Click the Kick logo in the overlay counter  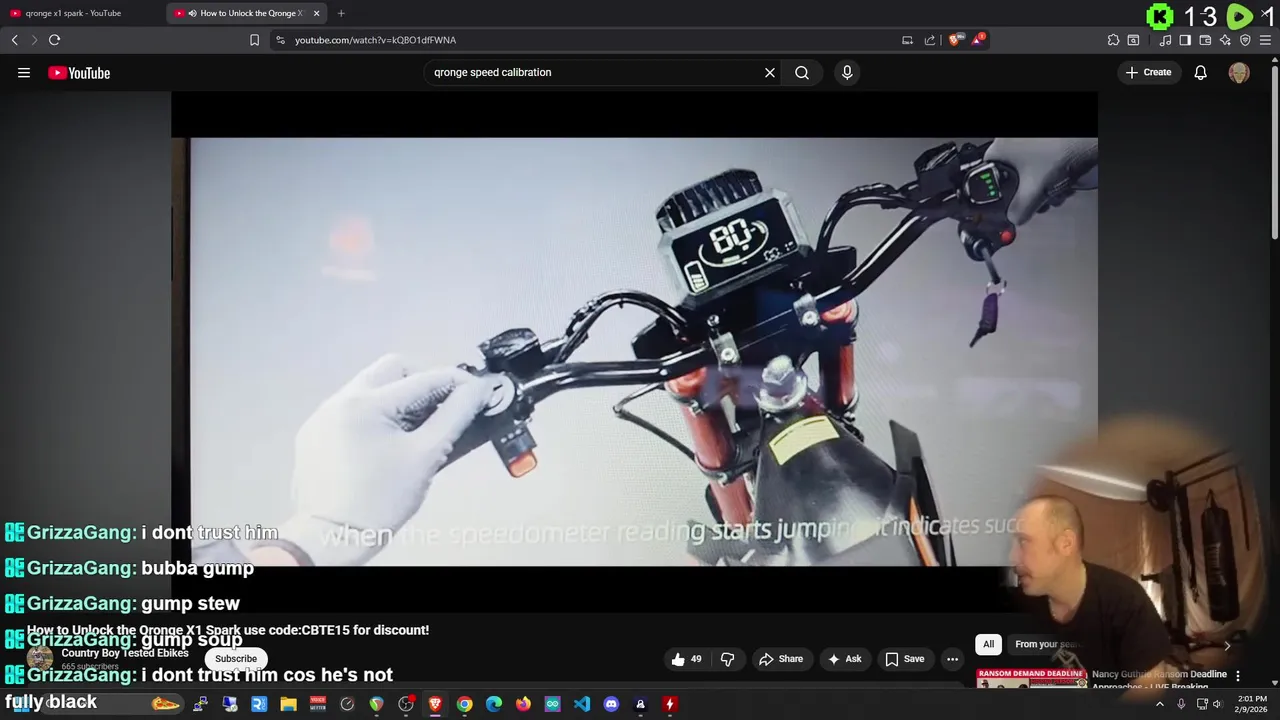point(1160,16)
